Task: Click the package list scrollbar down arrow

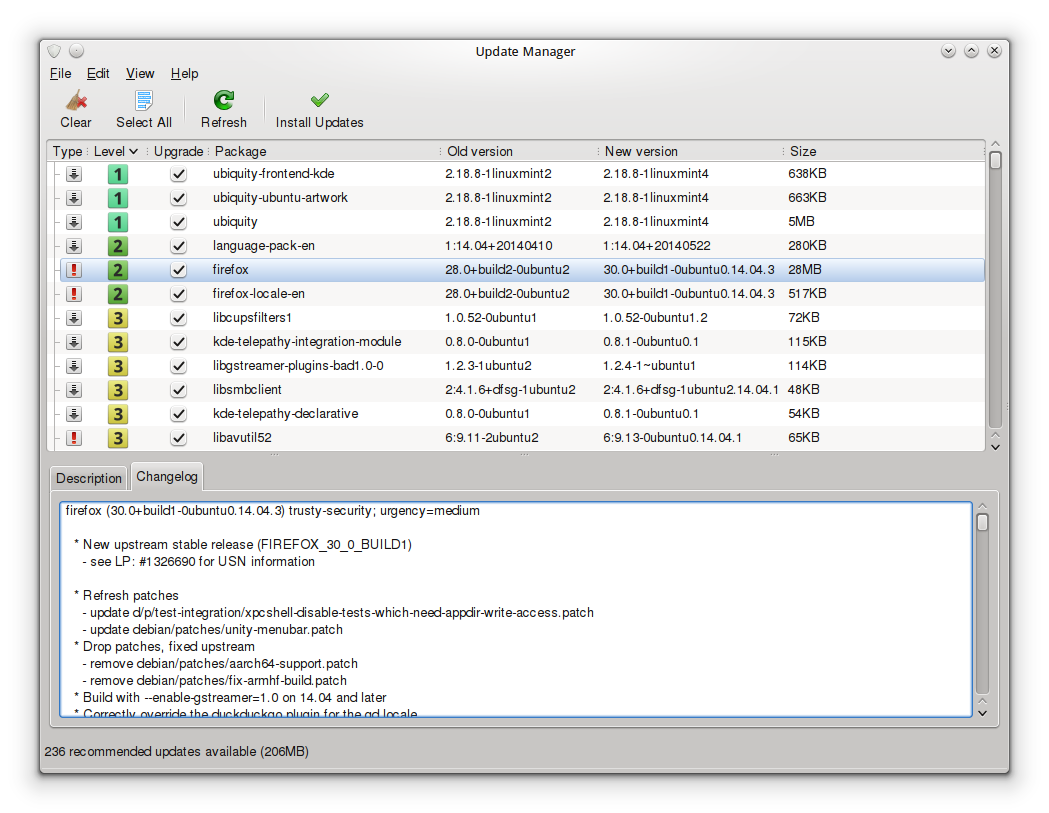Action: (x=995, y=447)
